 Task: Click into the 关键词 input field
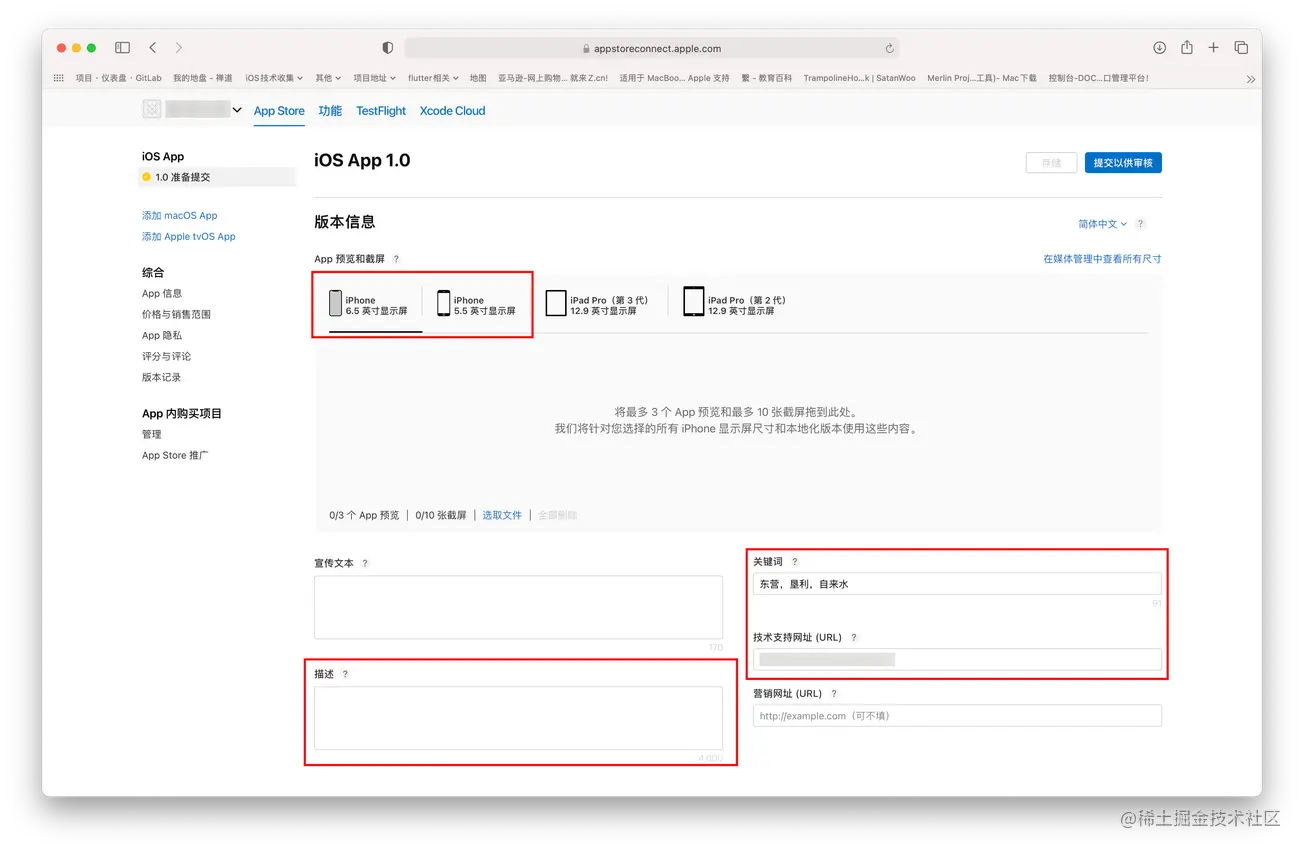(957, 584)
